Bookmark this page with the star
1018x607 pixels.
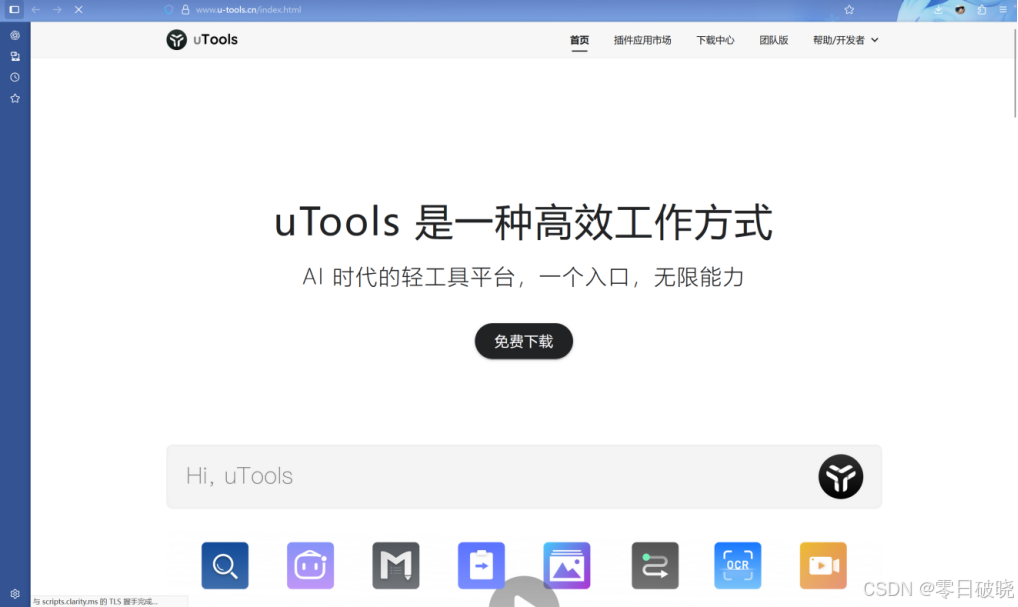tap(849, 10)
